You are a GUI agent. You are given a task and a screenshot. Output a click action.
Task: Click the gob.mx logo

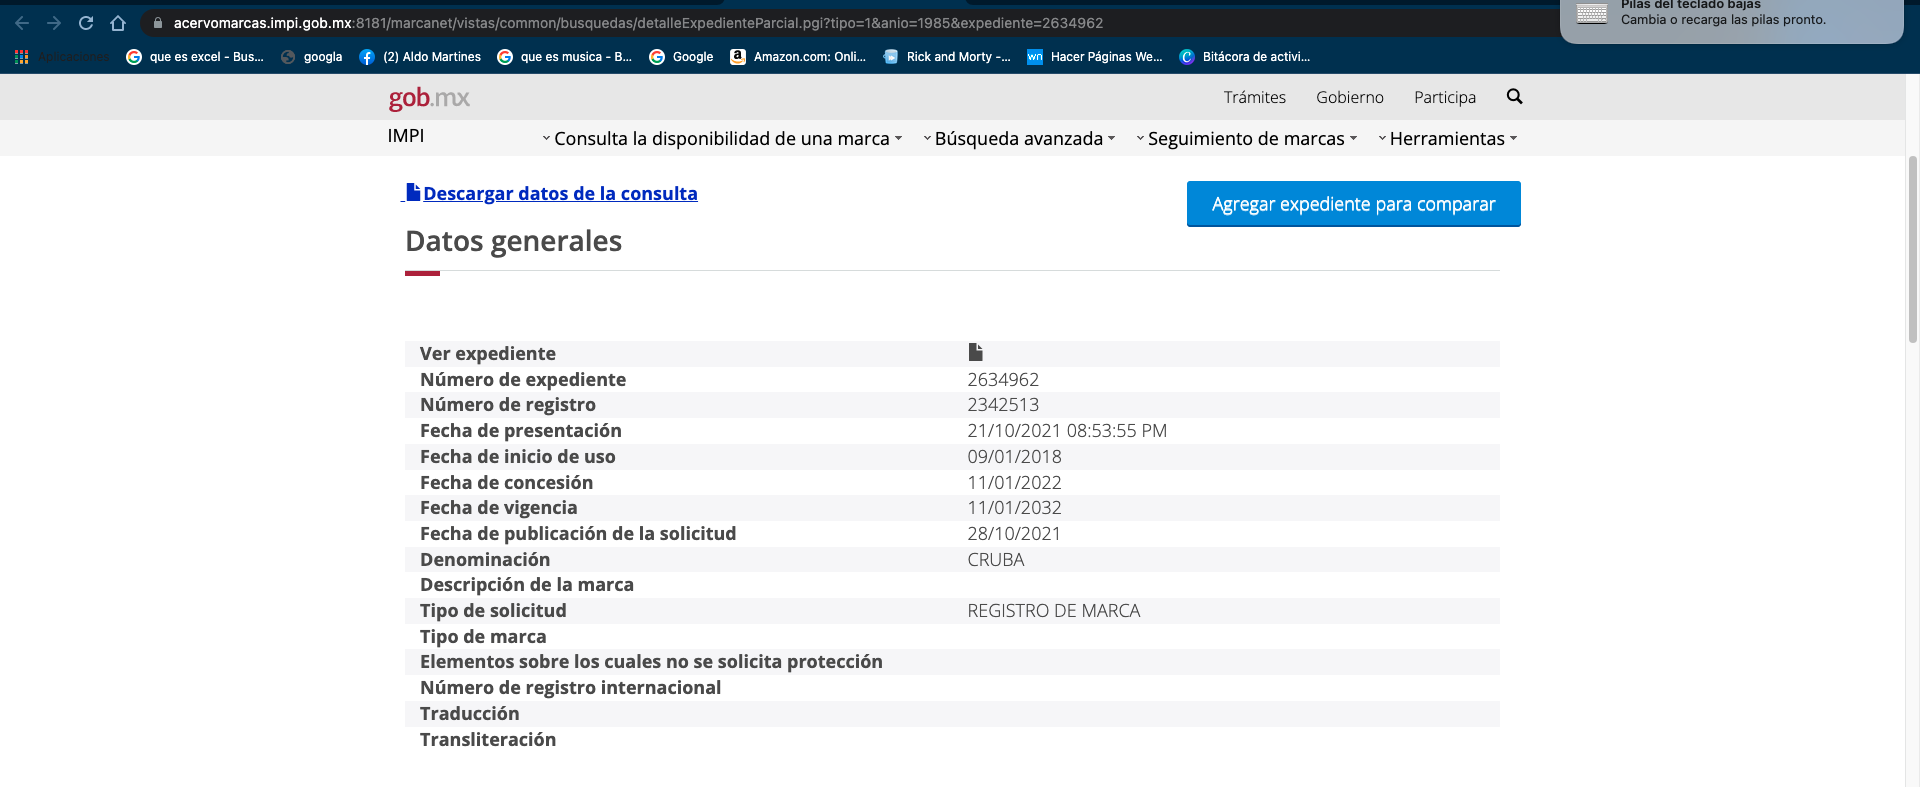coord(429,98)
